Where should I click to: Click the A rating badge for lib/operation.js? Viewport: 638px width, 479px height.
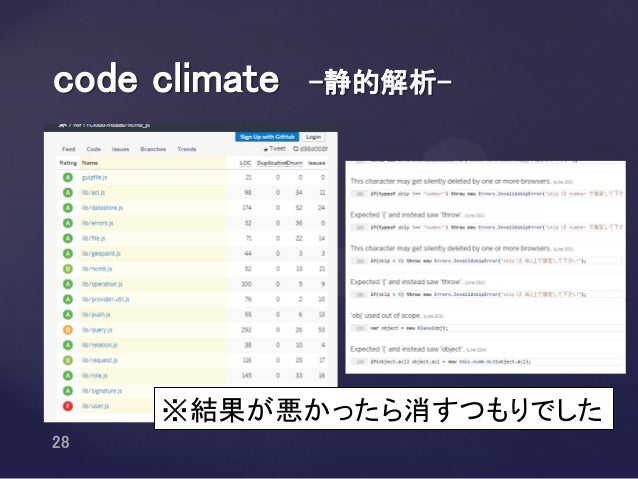68,284
